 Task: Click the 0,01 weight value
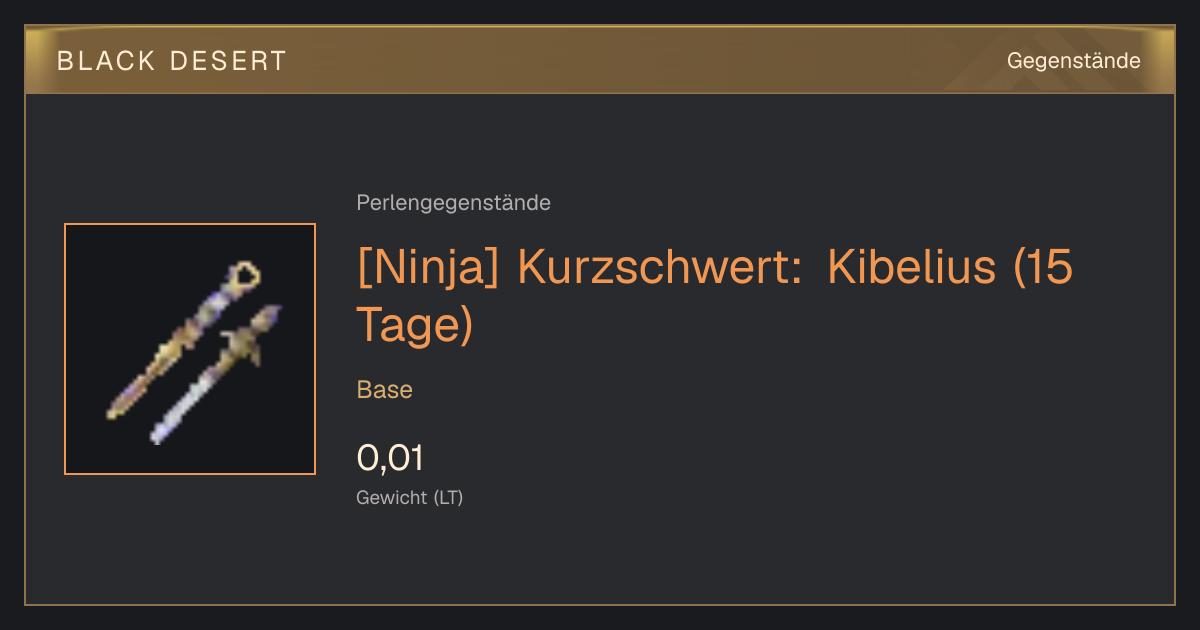pyautogui.click(x=390, y=458)
